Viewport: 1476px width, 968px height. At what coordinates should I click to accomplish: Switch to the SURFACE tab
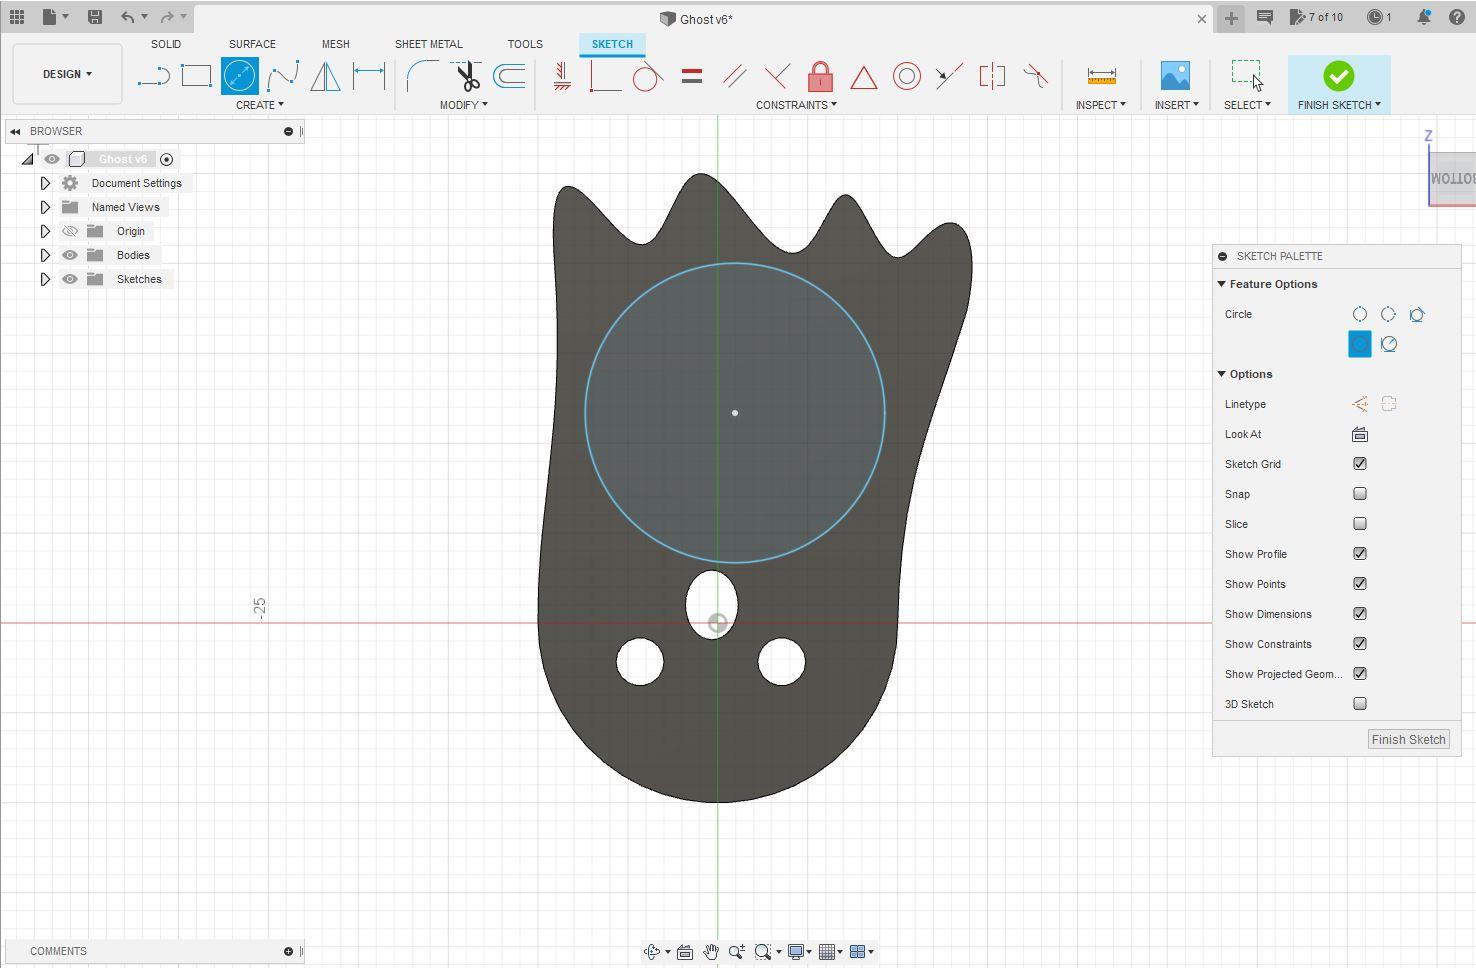point(252,44)
